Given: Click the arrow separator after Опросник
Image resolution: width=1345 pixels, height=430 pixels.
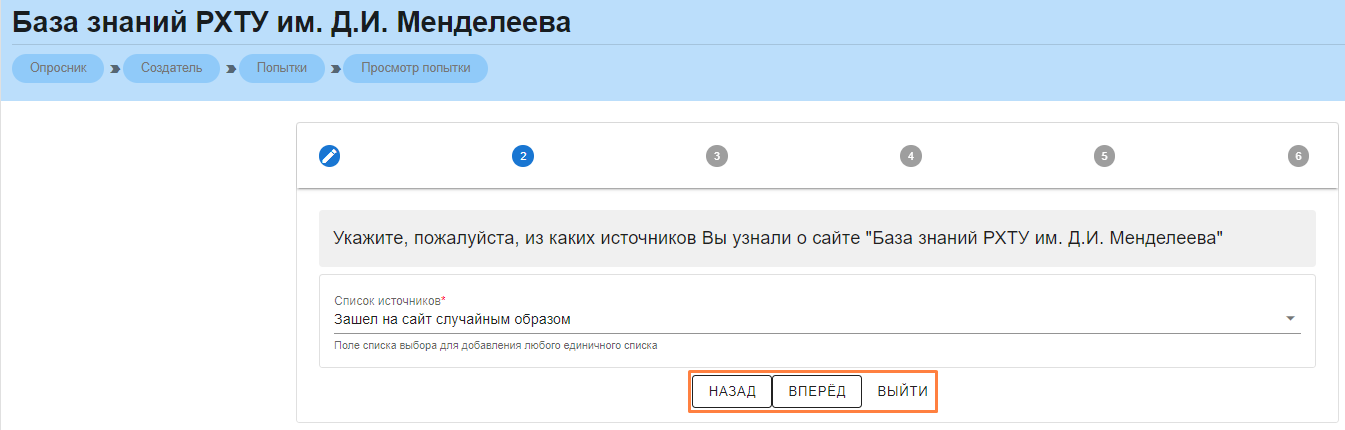Looking at the screenshot, I should coord(115,69).
